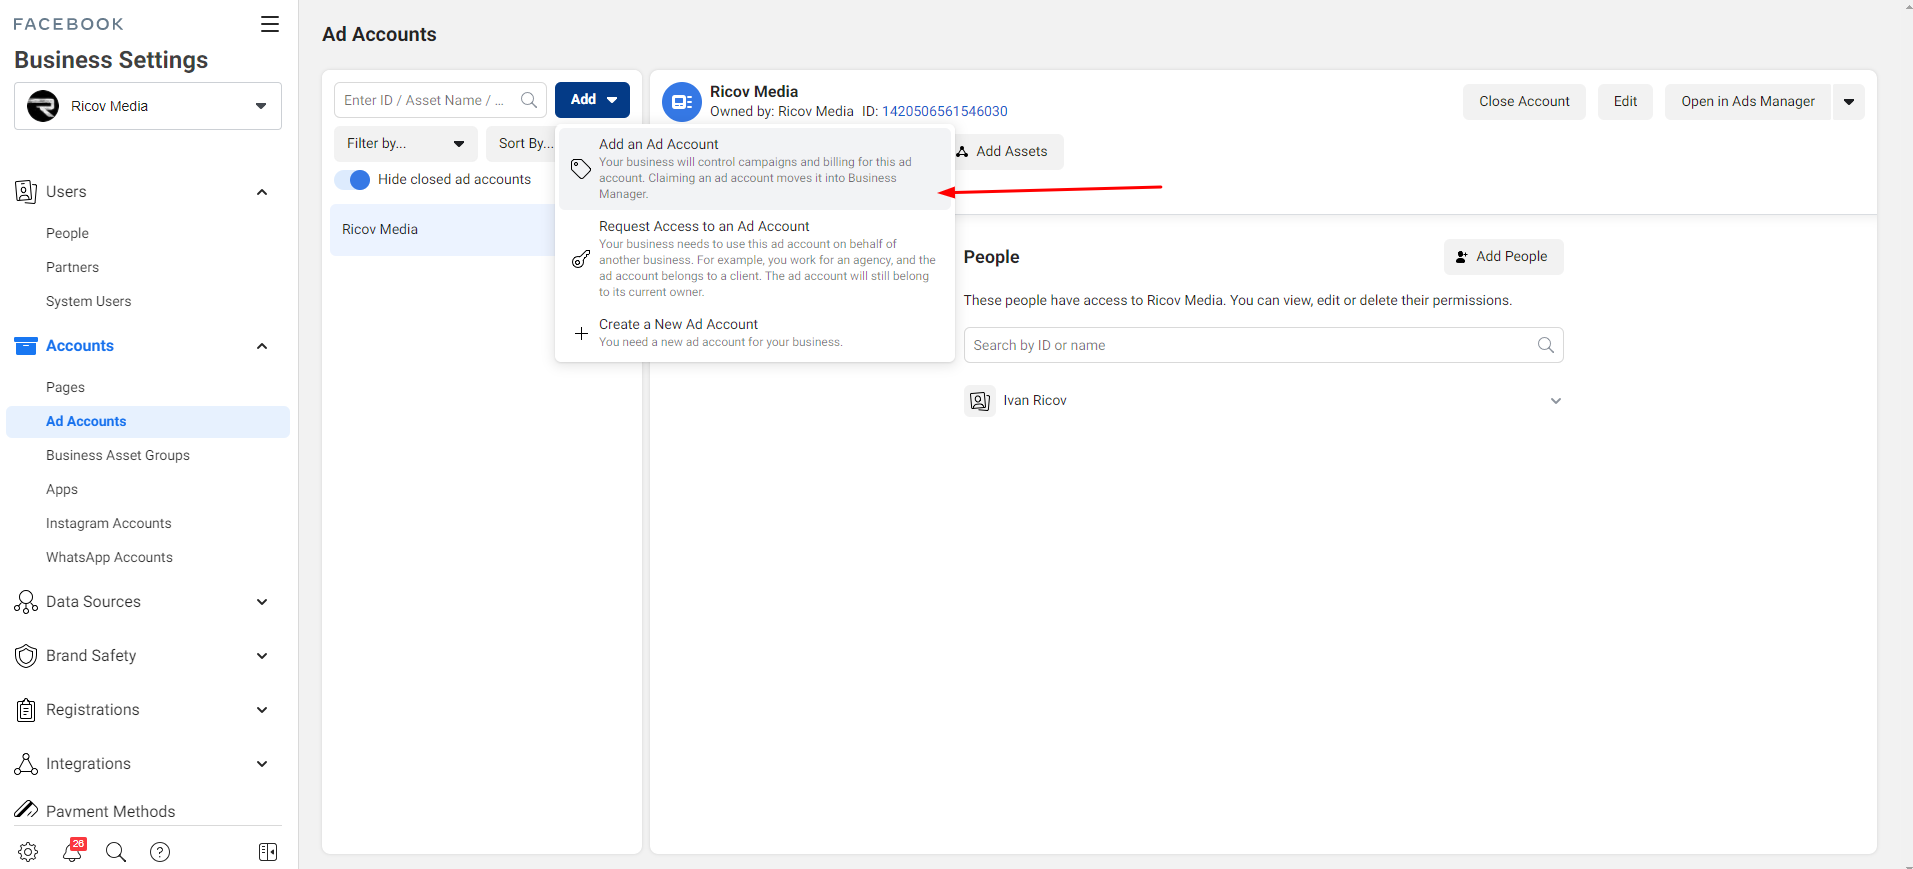Select Request Access to an Ad Account
1913x869 pixels.
(x=755, y=259)
